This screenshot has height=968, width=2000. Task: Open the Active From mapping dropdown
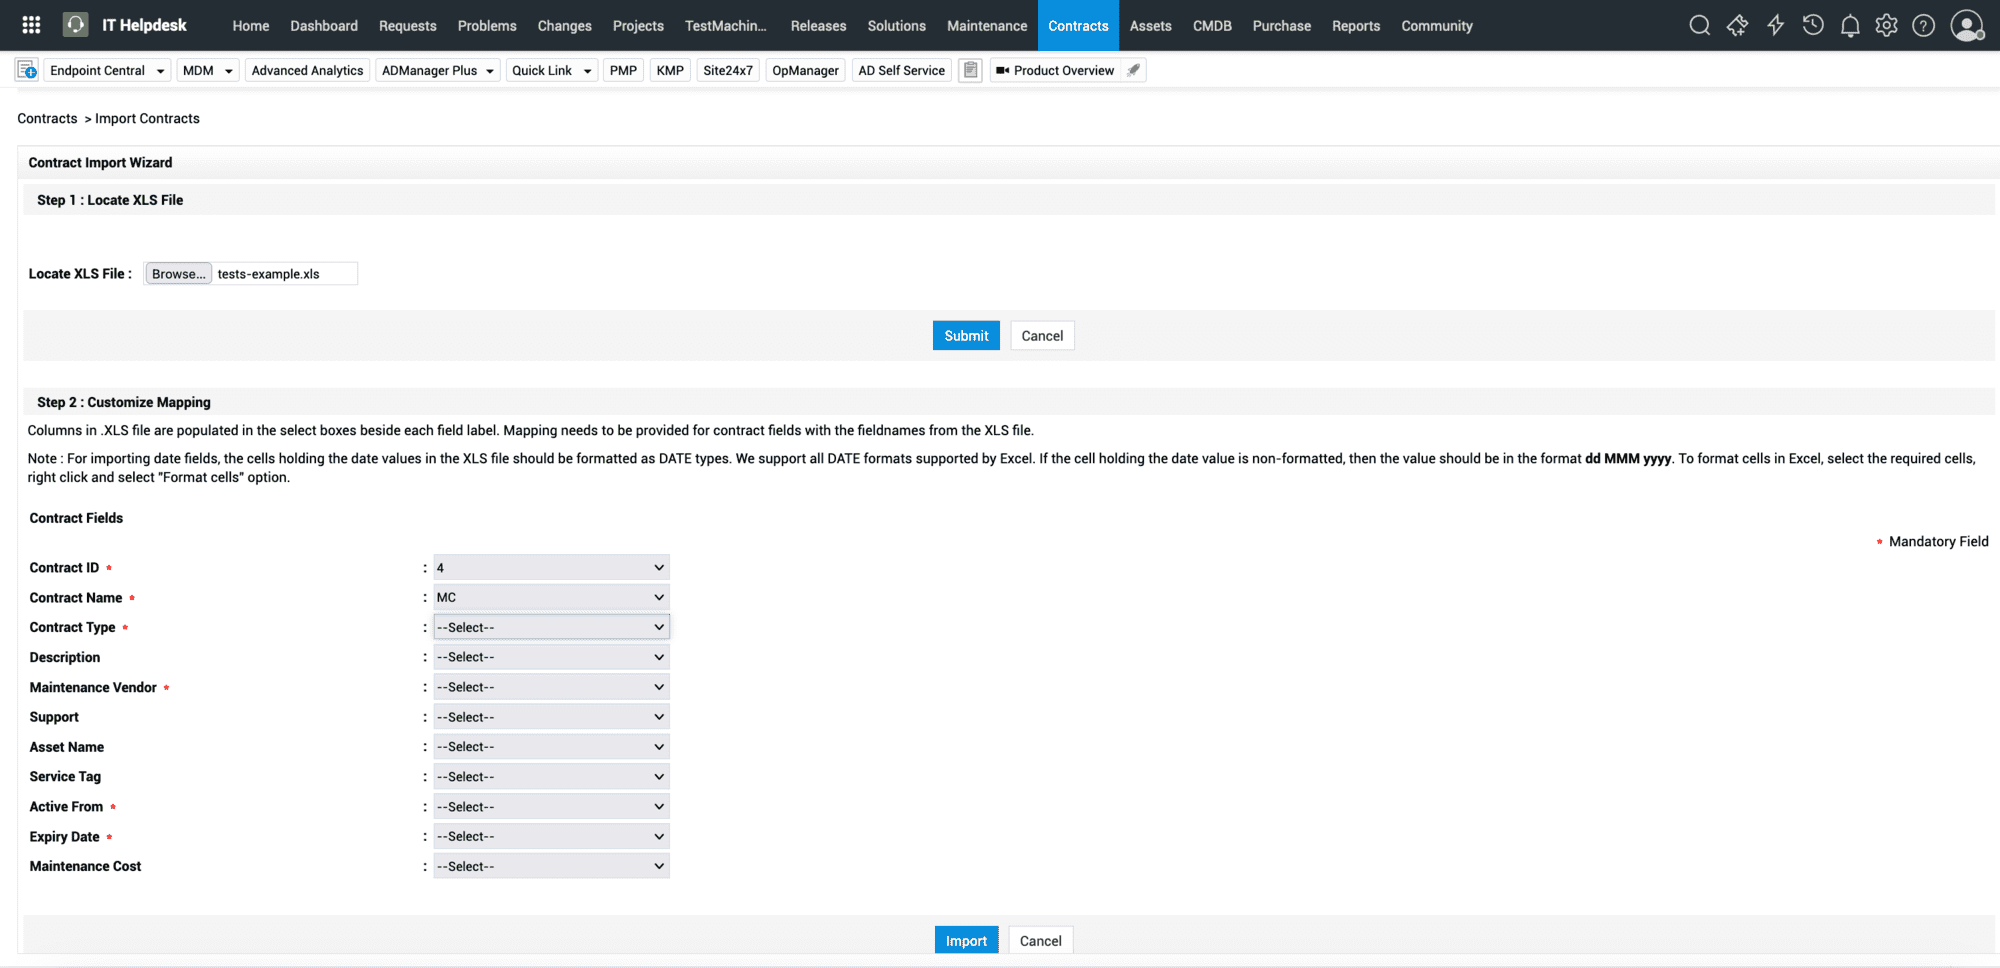[551, 806]
